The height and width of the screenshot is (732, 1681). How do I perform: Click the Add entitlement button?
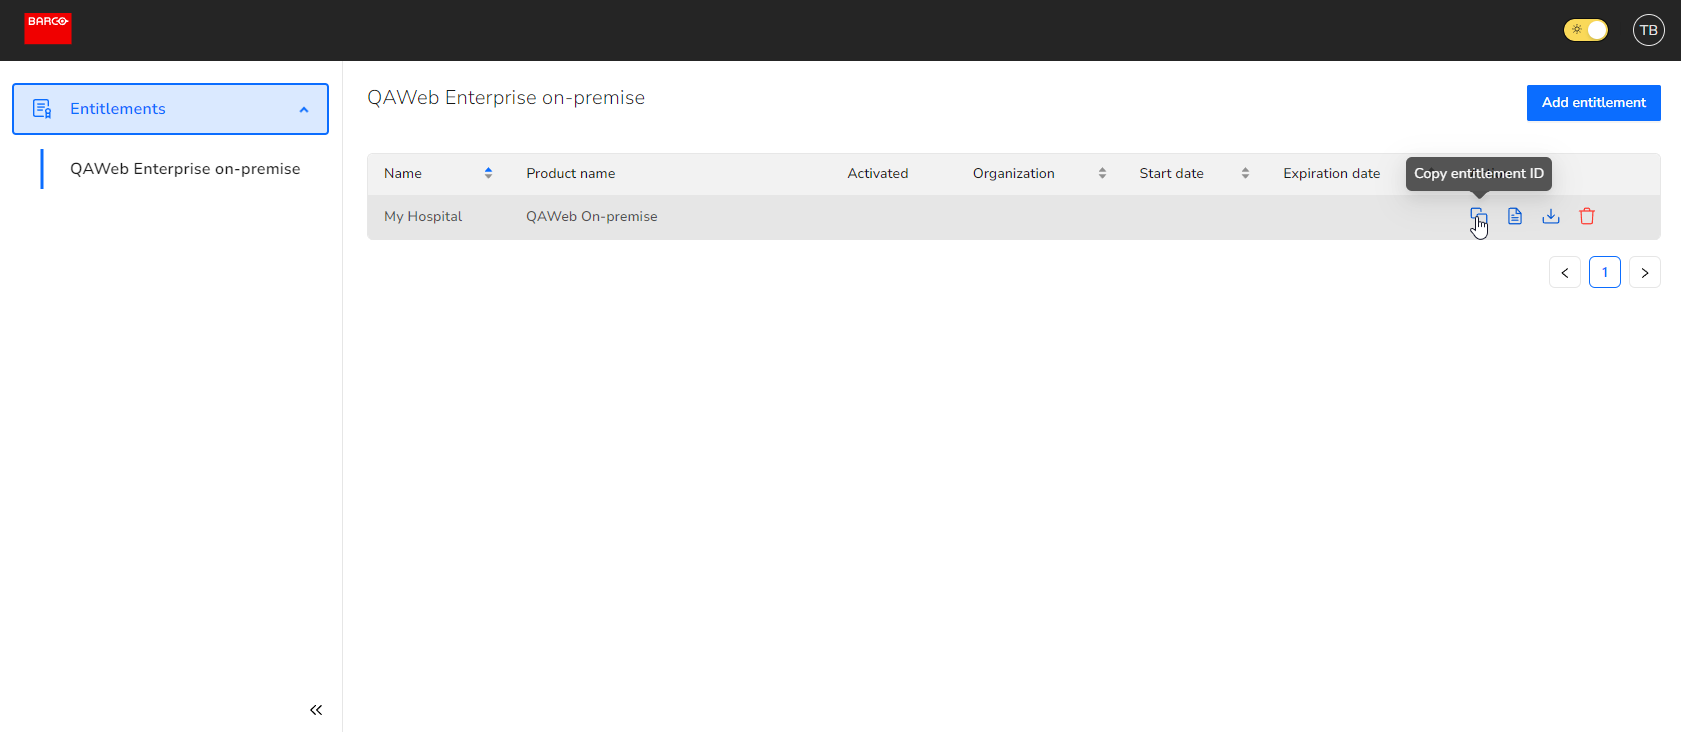1593,103
